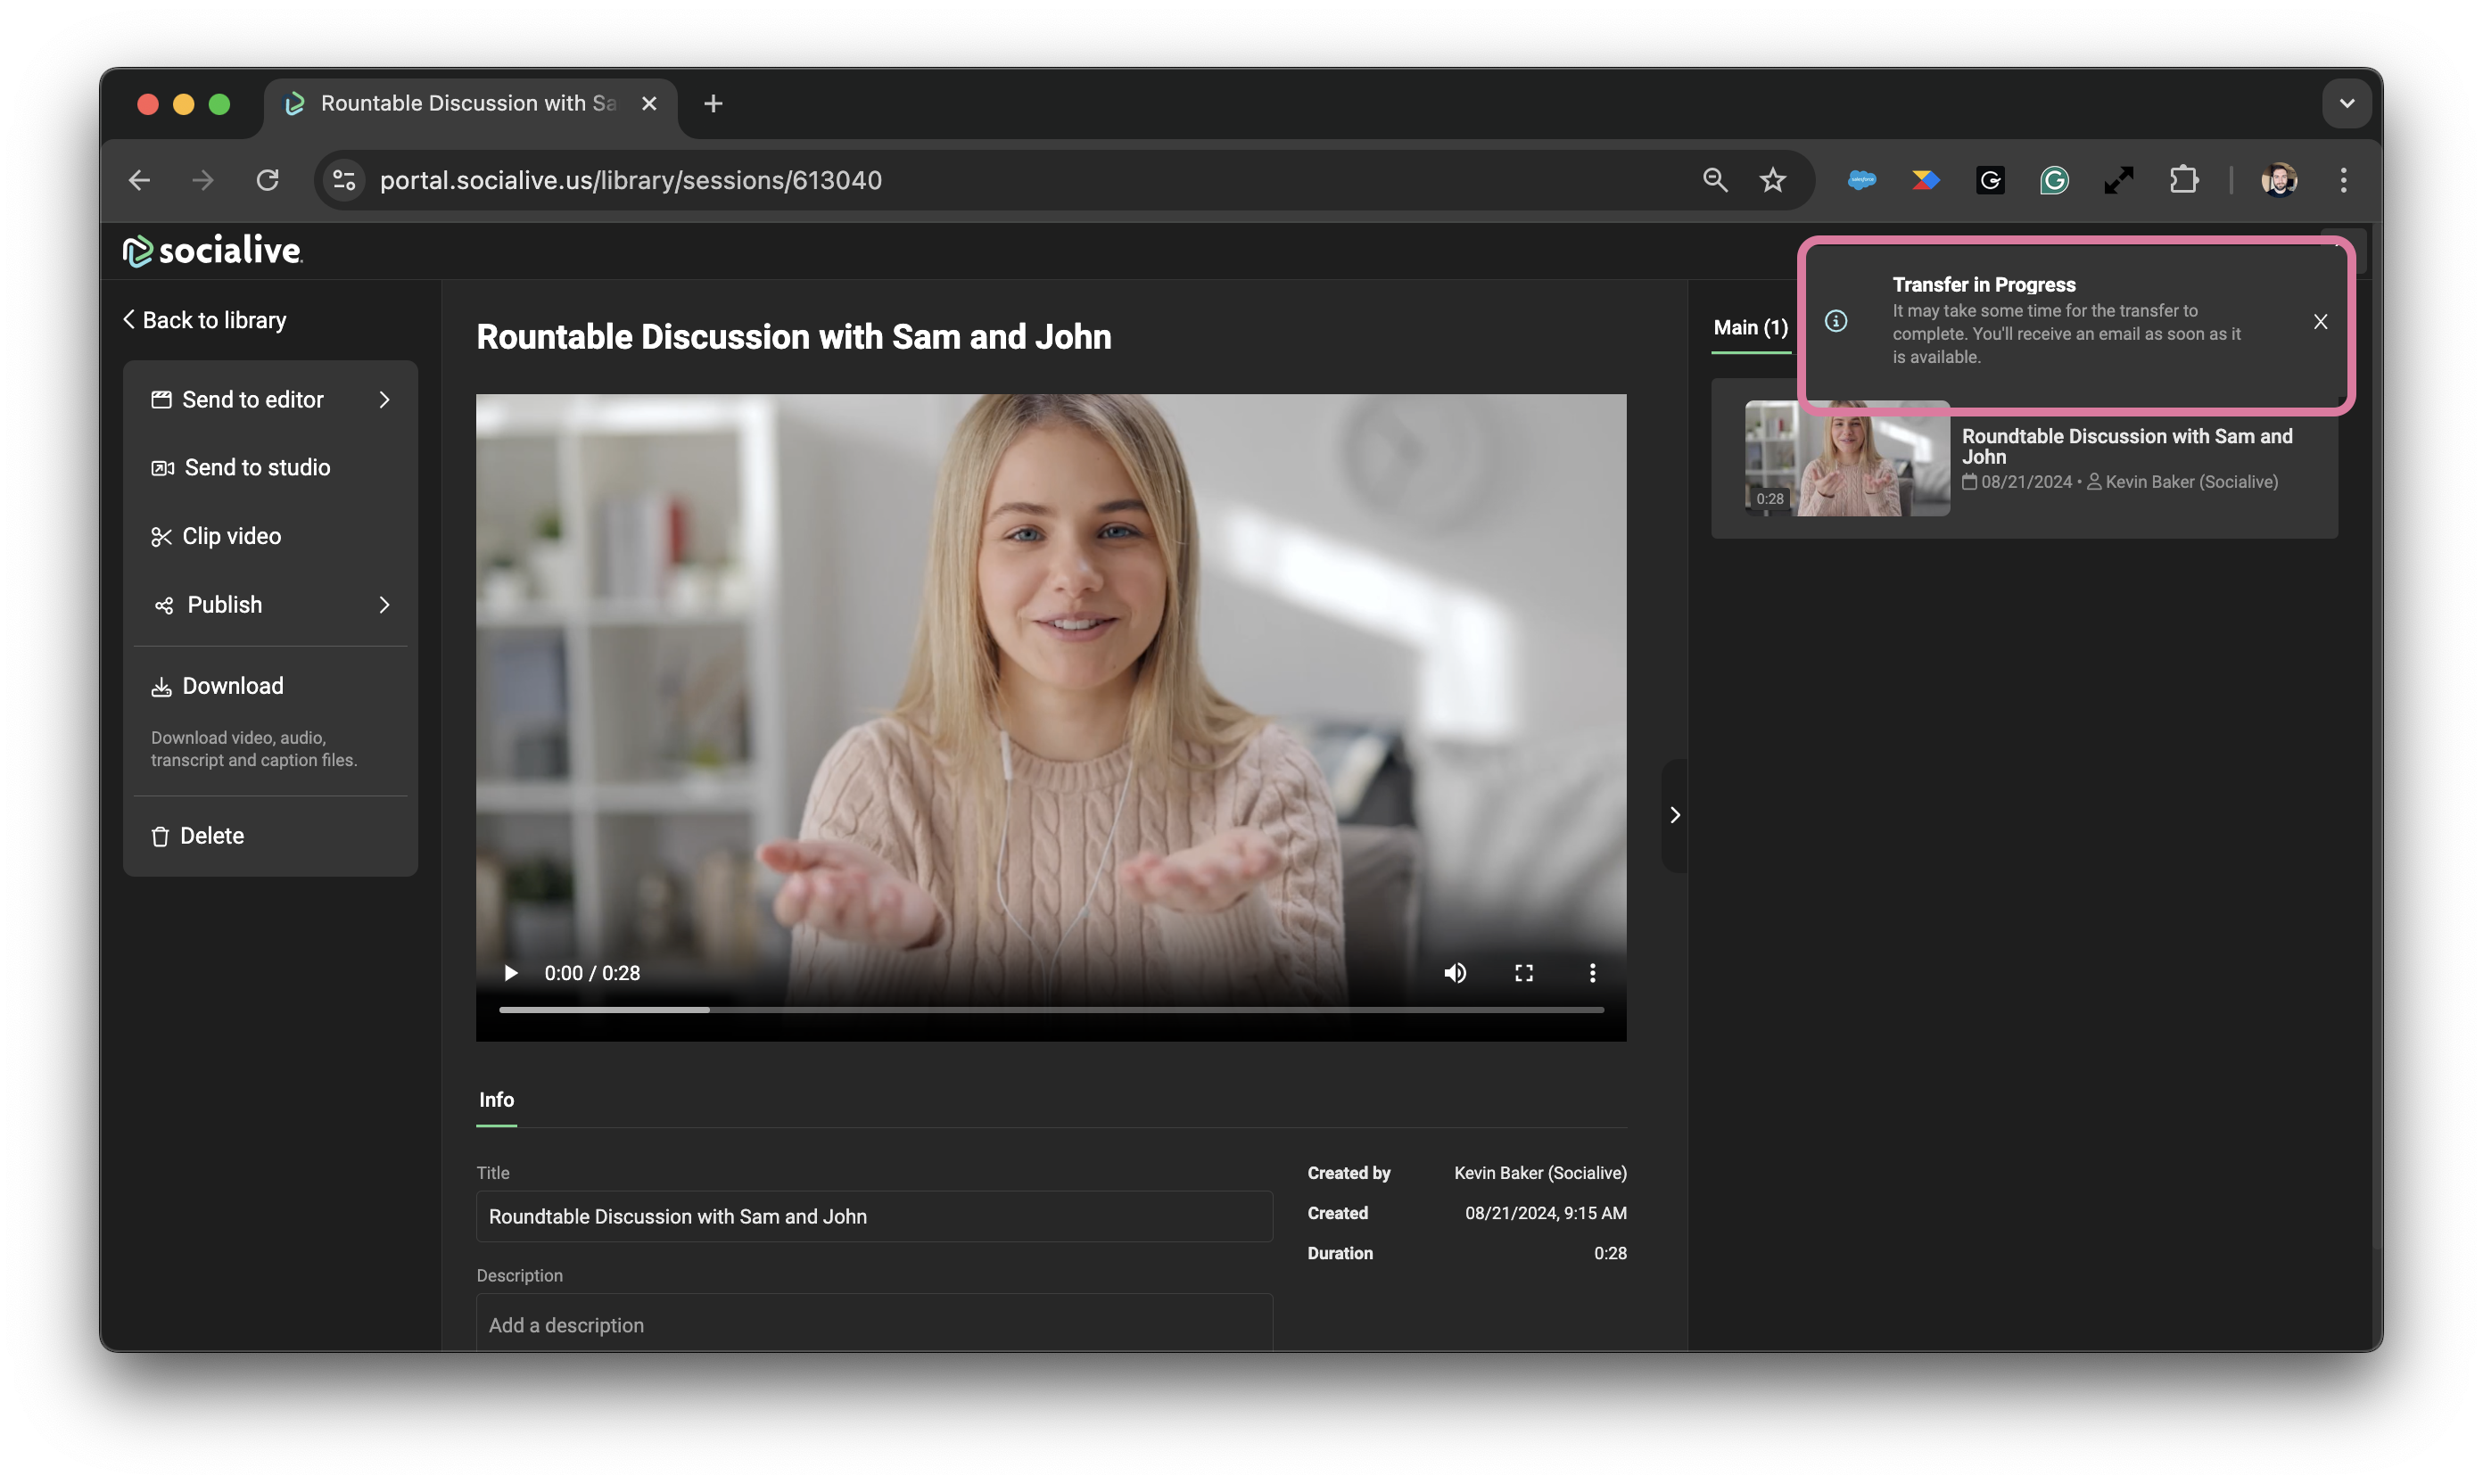The height and width of the screenshot is (1484, 2483).
Task: Play the video with the play icon
Action: tap(510, 973)
